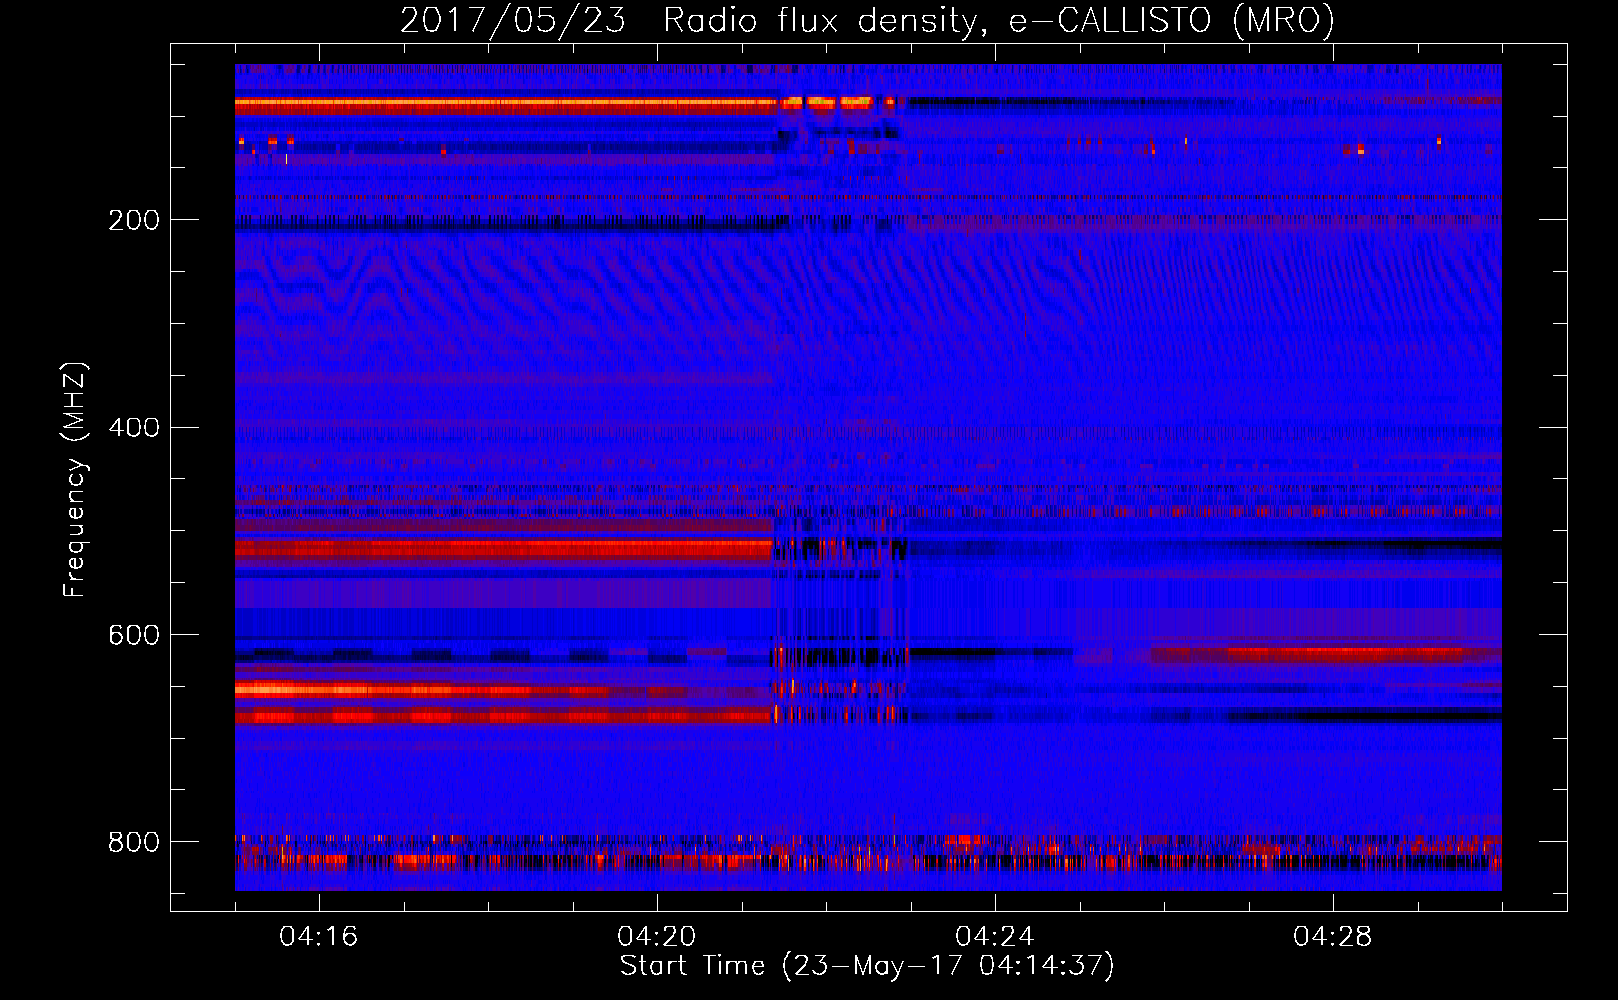
Task: Click the plot title 'Radio flux density, e-CALLISTO (MRO)'
Action: click(999, 20)
